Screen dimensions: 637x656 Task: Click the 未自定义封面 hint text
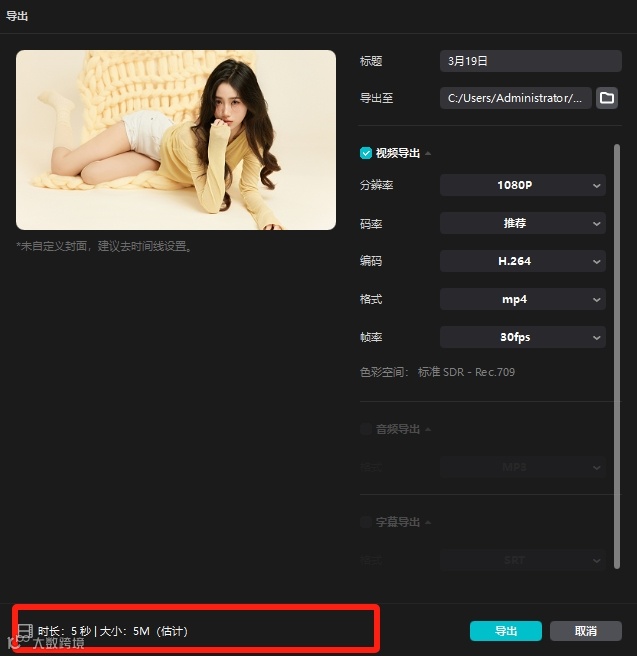[104, 246]
